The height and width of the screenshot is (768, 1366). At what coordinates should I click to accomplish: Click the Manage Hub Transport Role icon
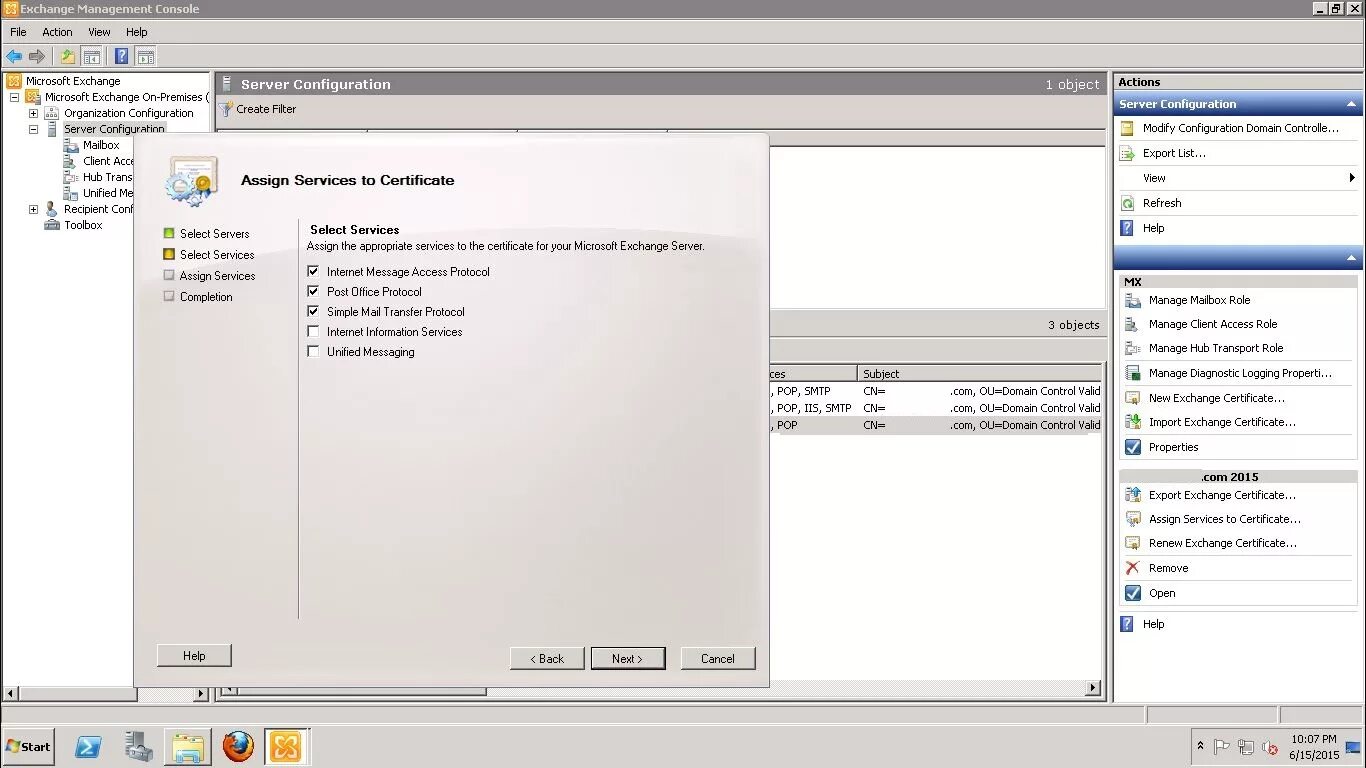(1133, 348)
